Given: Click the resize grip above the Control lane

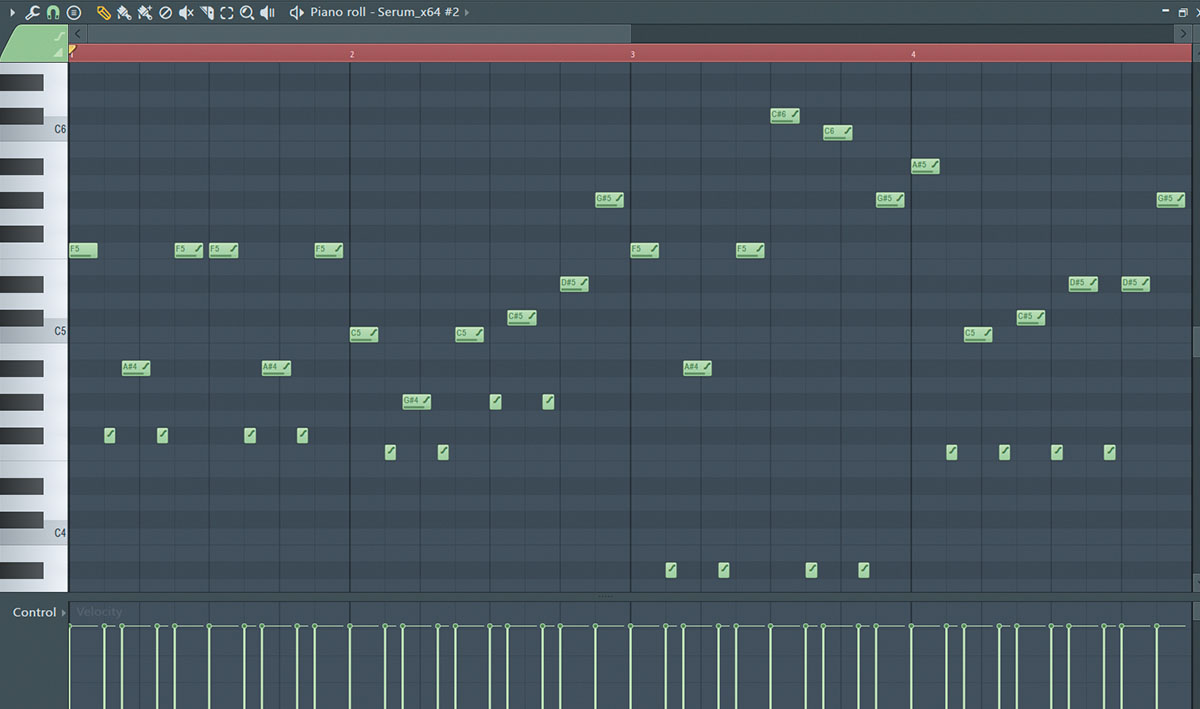Looking at the screenshot, I should pyautogui.click(x=604, y=596).
